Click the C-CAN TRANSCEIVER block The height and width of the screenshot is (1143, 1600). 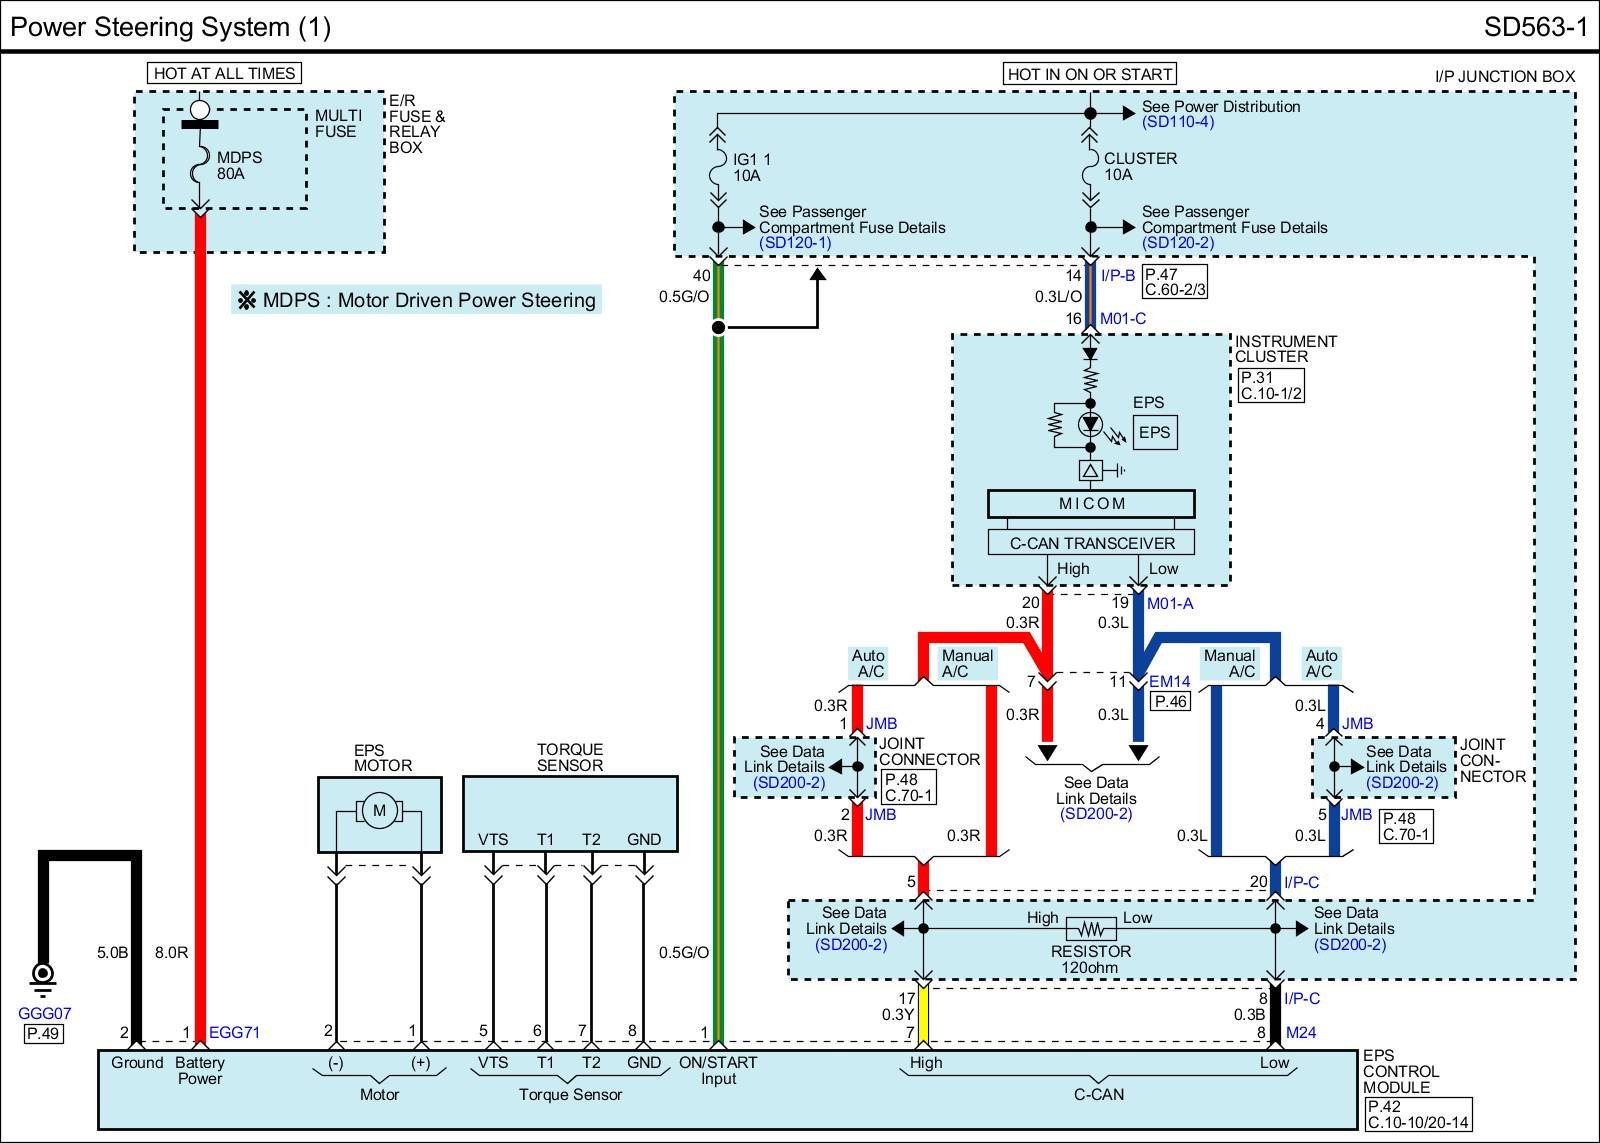click(1091, 543)
